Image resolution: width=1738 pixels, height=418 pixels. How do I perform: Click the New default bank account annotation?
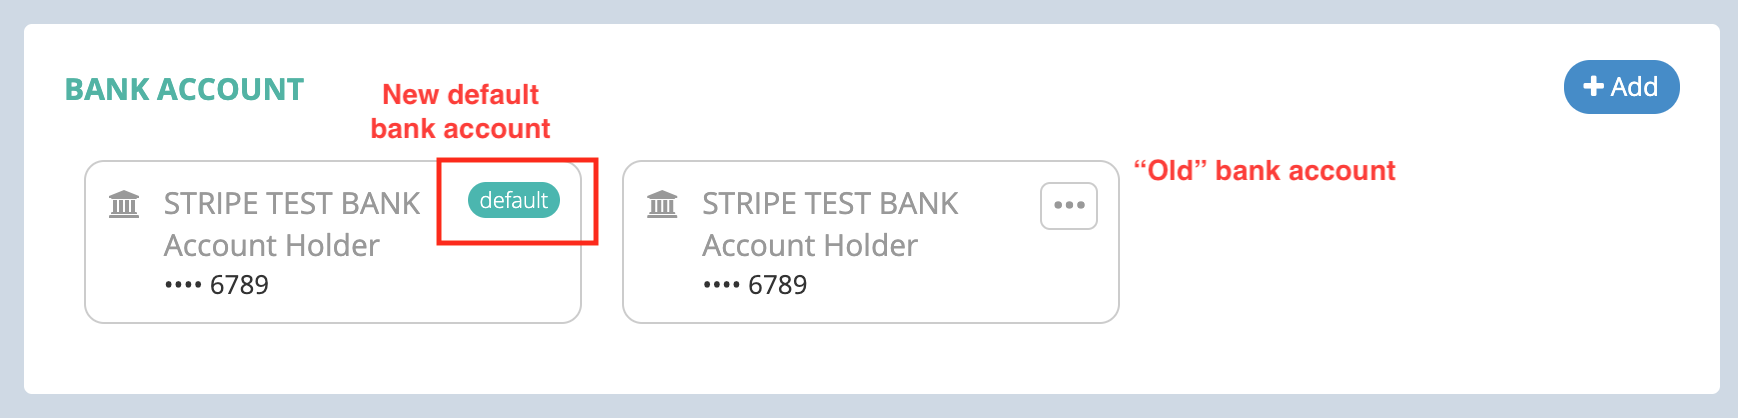coord(461,111)
